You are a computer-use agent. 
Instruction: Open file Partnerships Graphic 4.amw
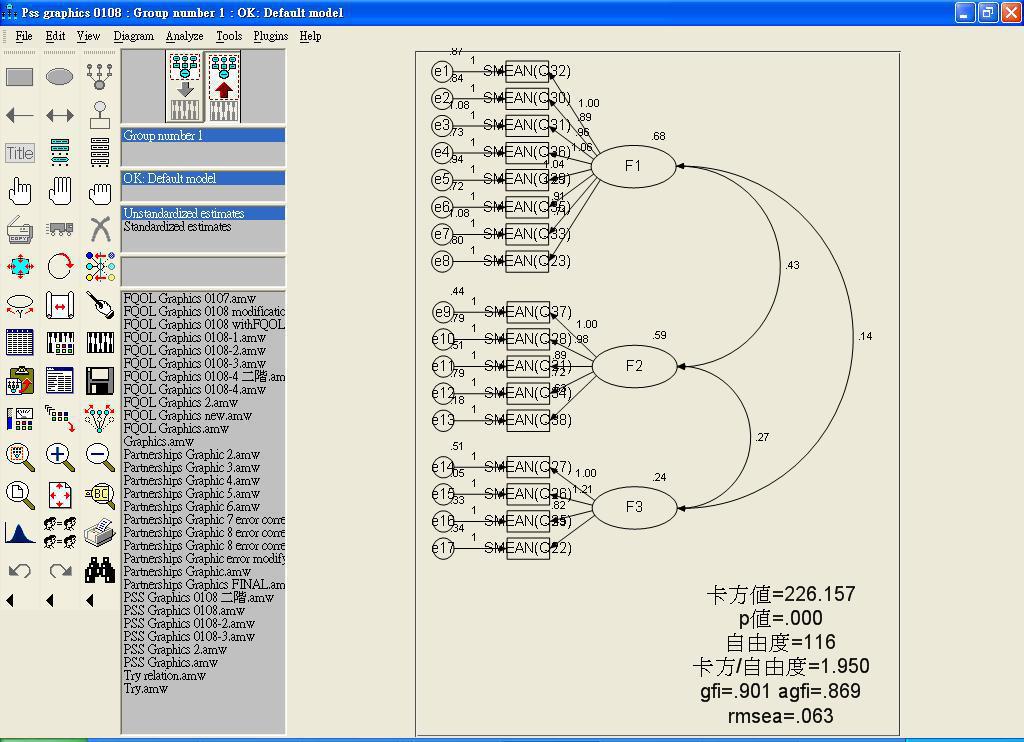pos(191,480)
